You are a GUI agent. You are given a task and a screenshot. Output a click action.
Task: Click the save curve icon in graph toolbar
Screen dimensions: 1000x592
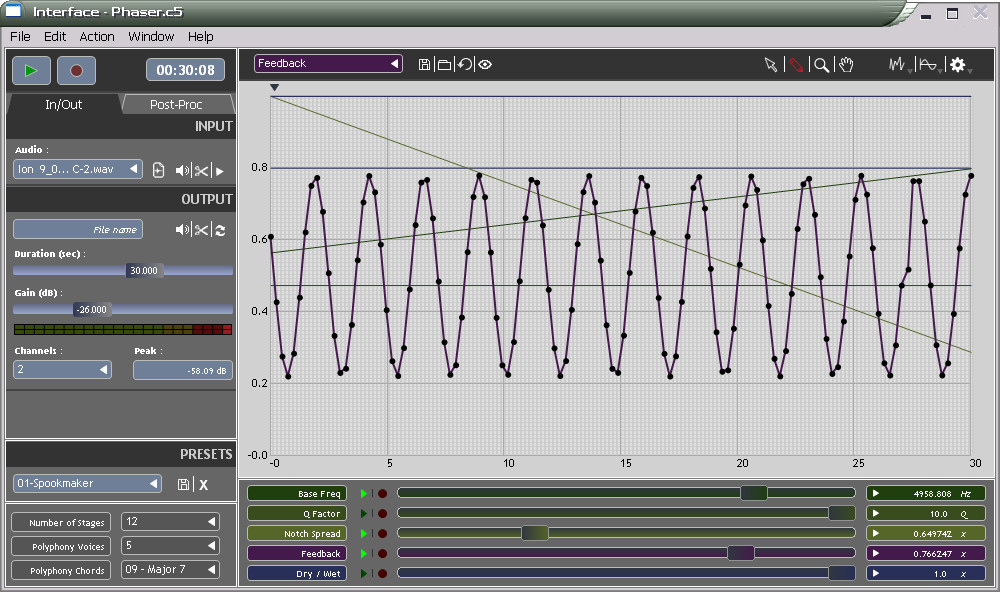click(x=424, y=64)
